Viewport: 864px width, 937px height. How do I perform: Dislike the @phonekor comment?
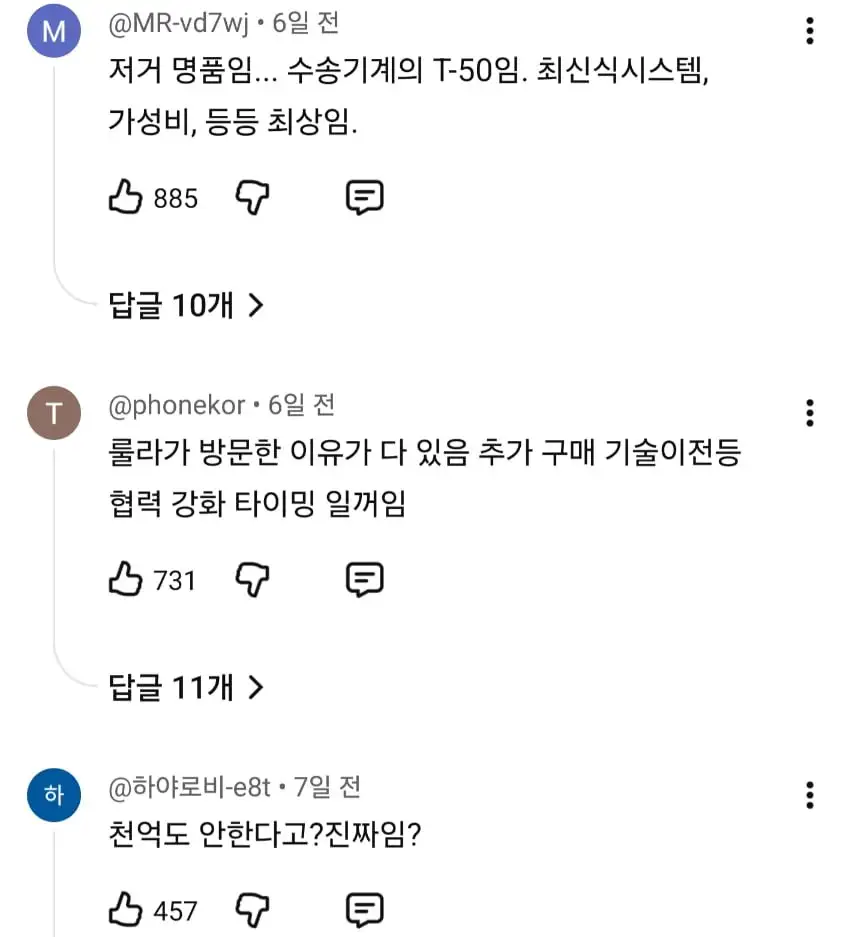click(252, 579)
